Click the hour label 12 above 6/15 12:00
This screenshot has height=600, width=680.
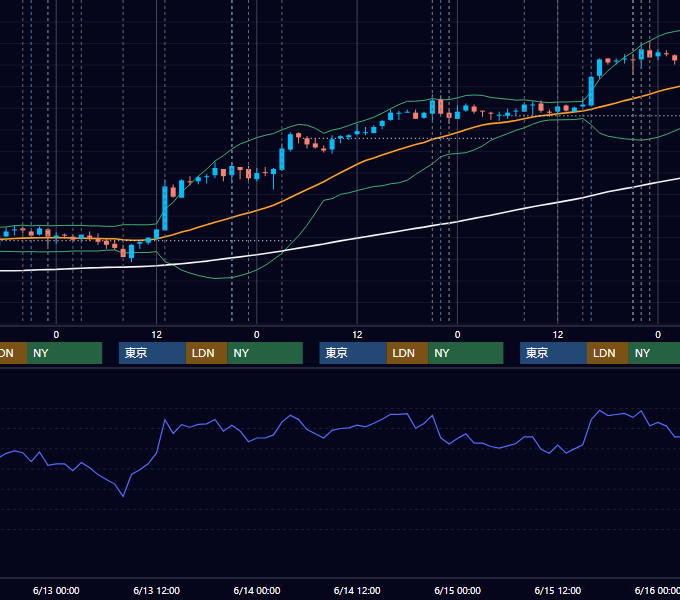point(558,335)
